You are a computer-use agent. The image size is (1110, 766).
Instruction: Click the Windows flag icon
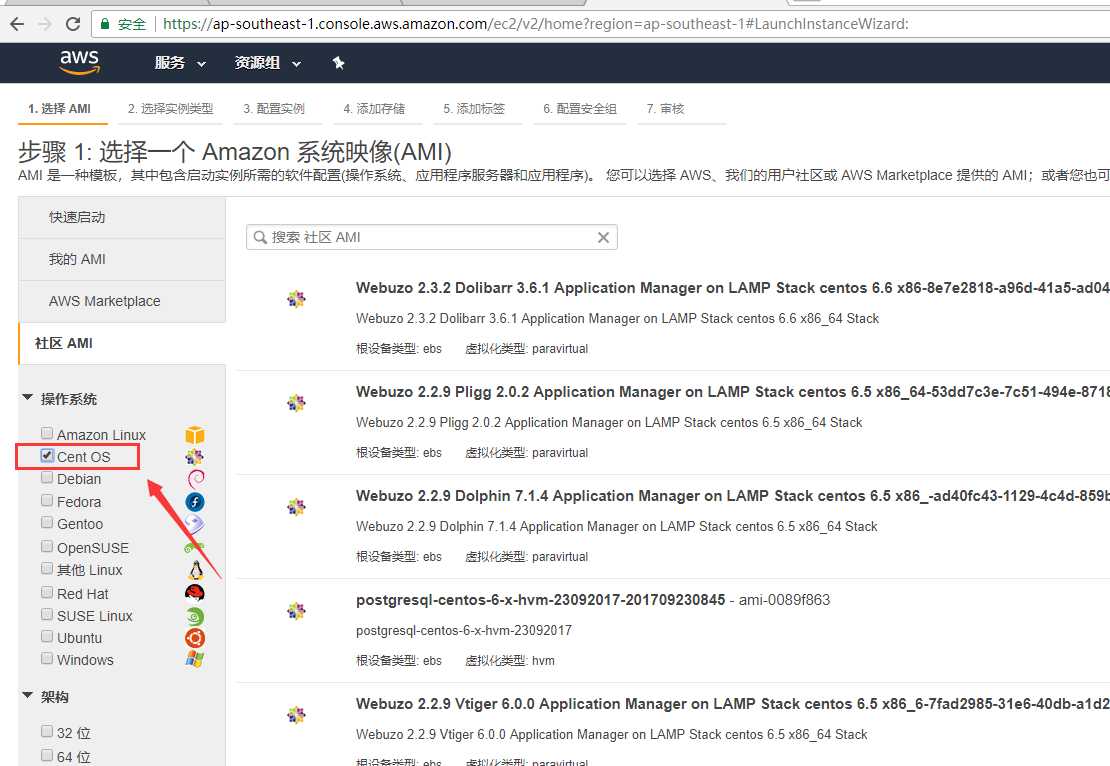point(195,659)
